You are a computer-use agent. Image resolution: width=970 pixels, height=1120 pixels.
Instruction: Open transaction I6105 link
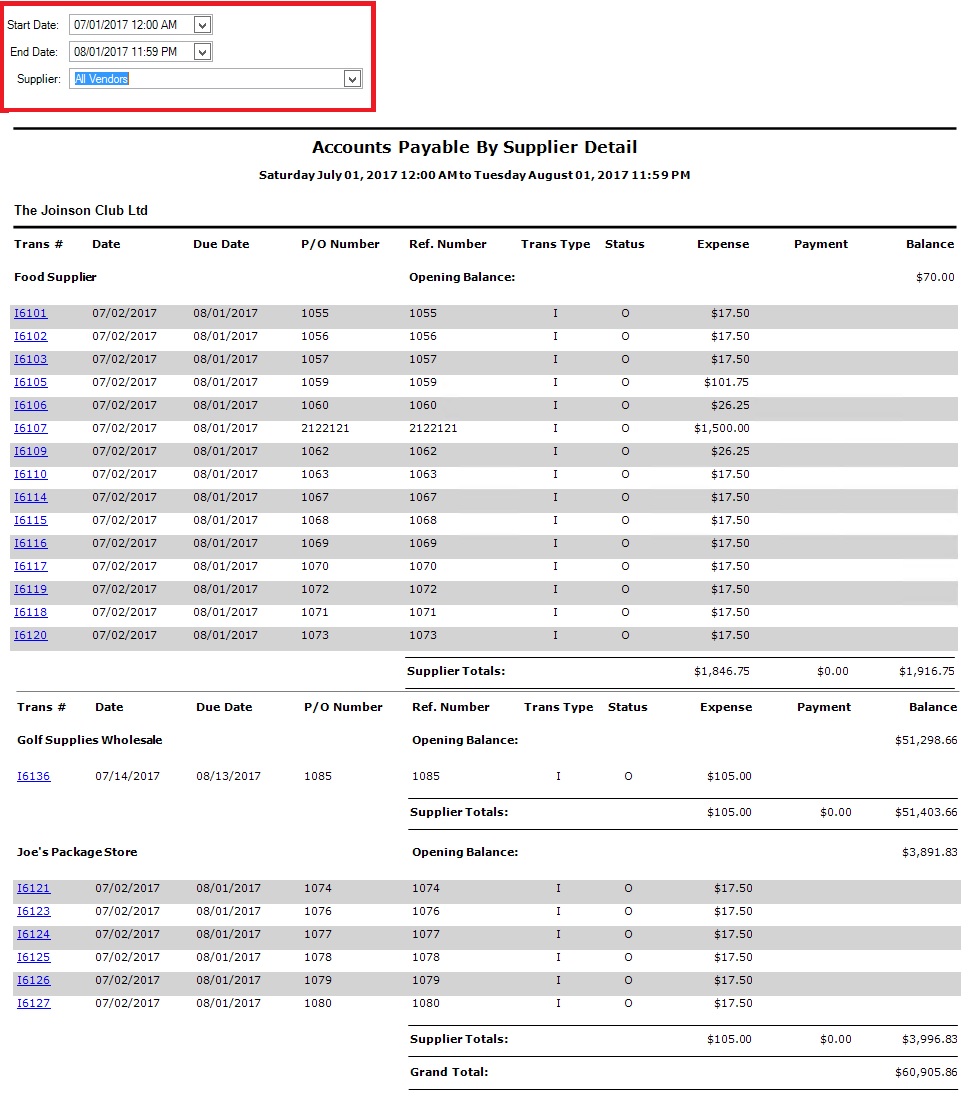point(30,383)
